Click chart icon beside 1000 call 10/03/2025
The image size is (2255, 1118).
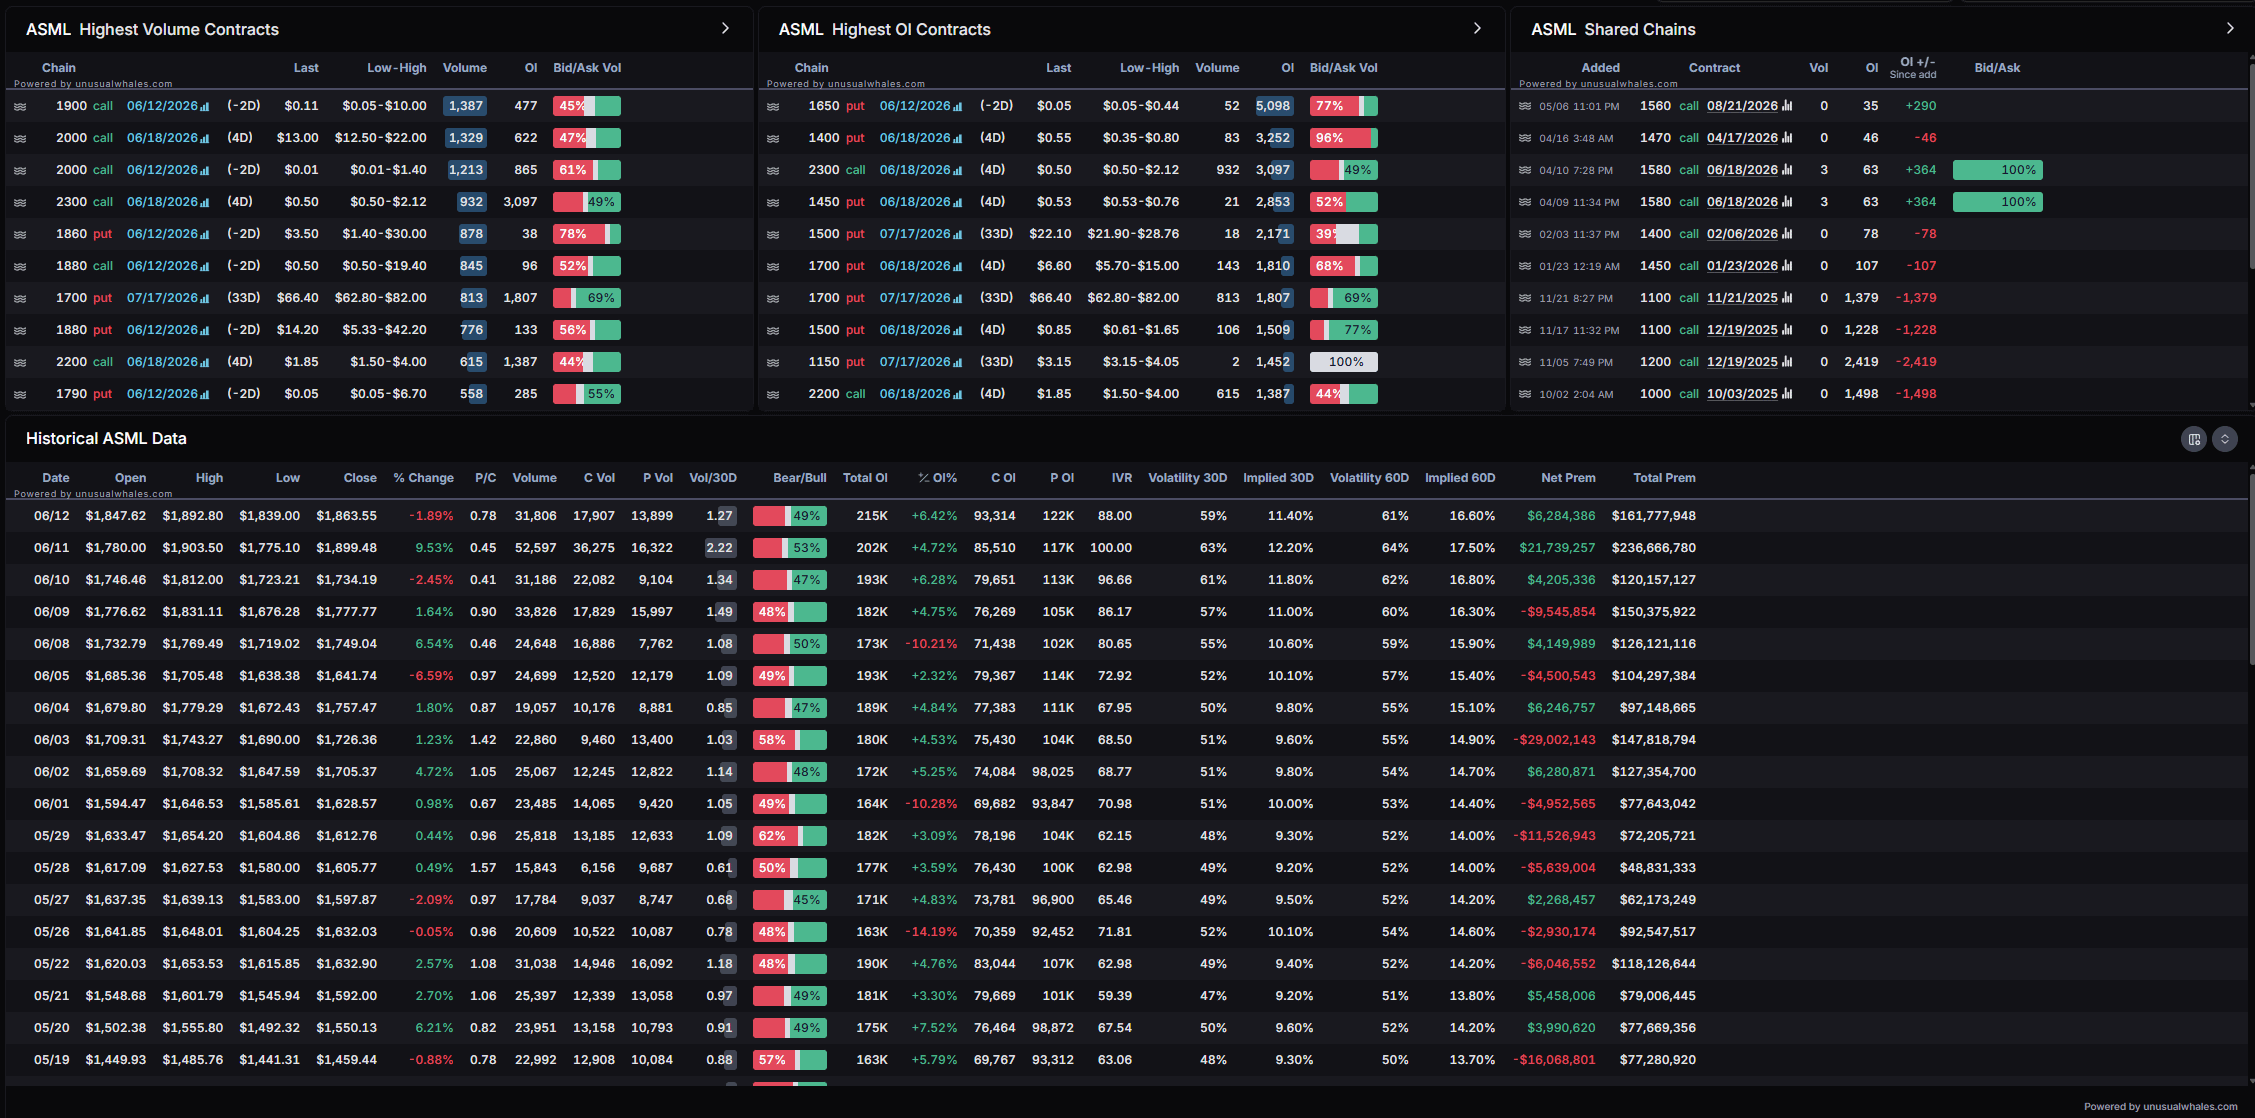[x=1787, y=394]
